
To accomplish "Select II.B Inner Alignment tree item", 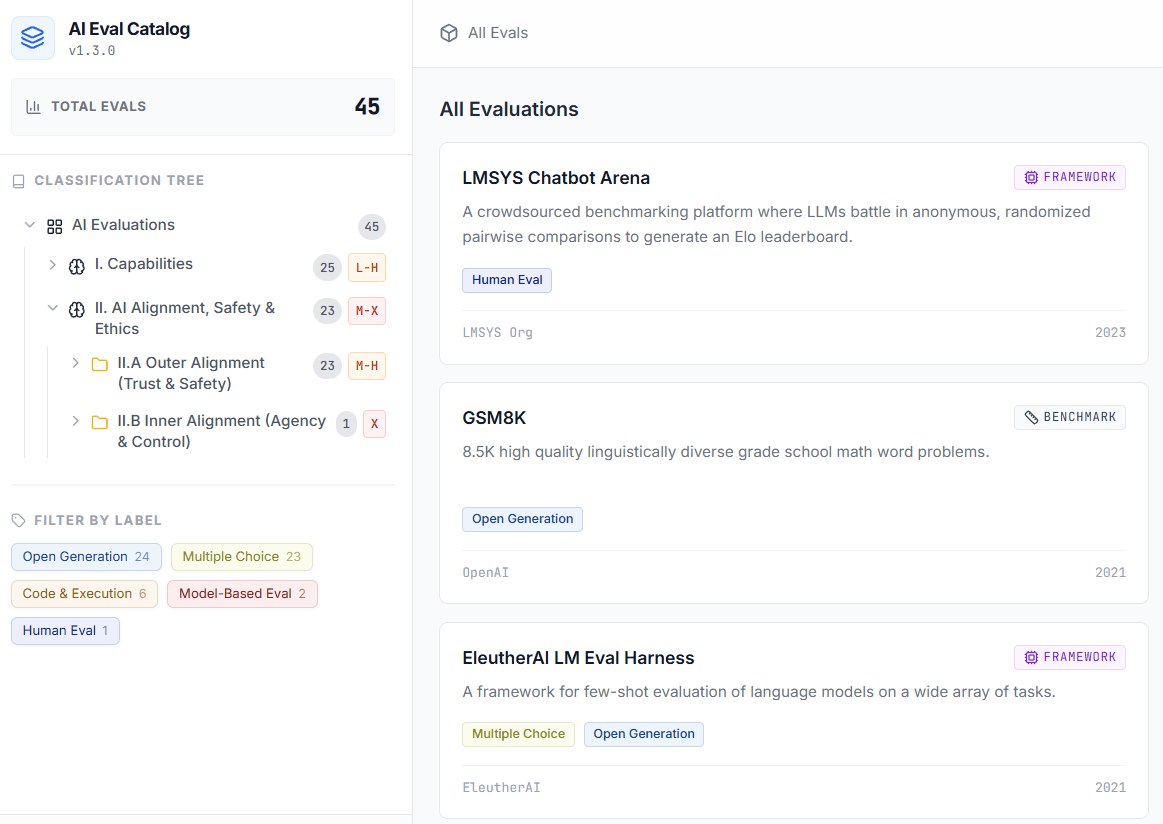I will [221, 431].
